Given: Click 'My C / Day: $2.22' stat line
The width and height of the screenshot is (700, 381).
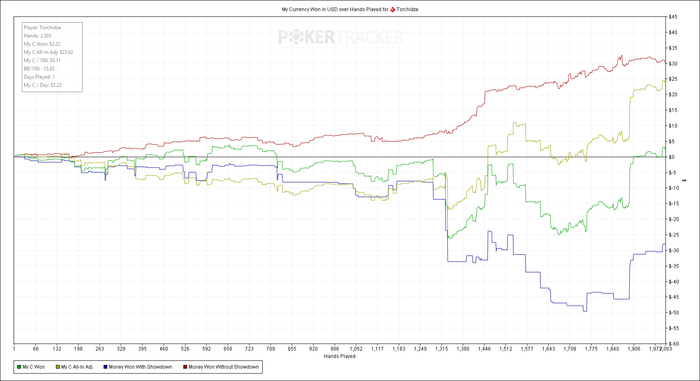Looking at the screenshot, I should pos(43,85).
